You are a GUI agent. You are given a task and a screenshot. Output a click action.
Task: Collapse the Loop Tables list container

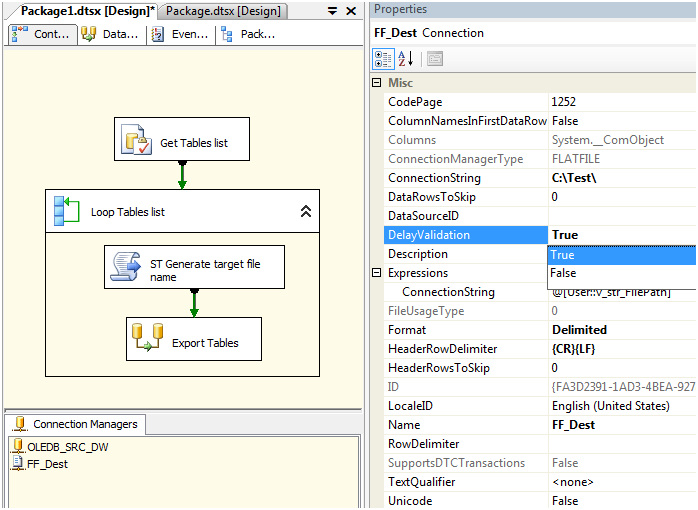tap(306, 211)
